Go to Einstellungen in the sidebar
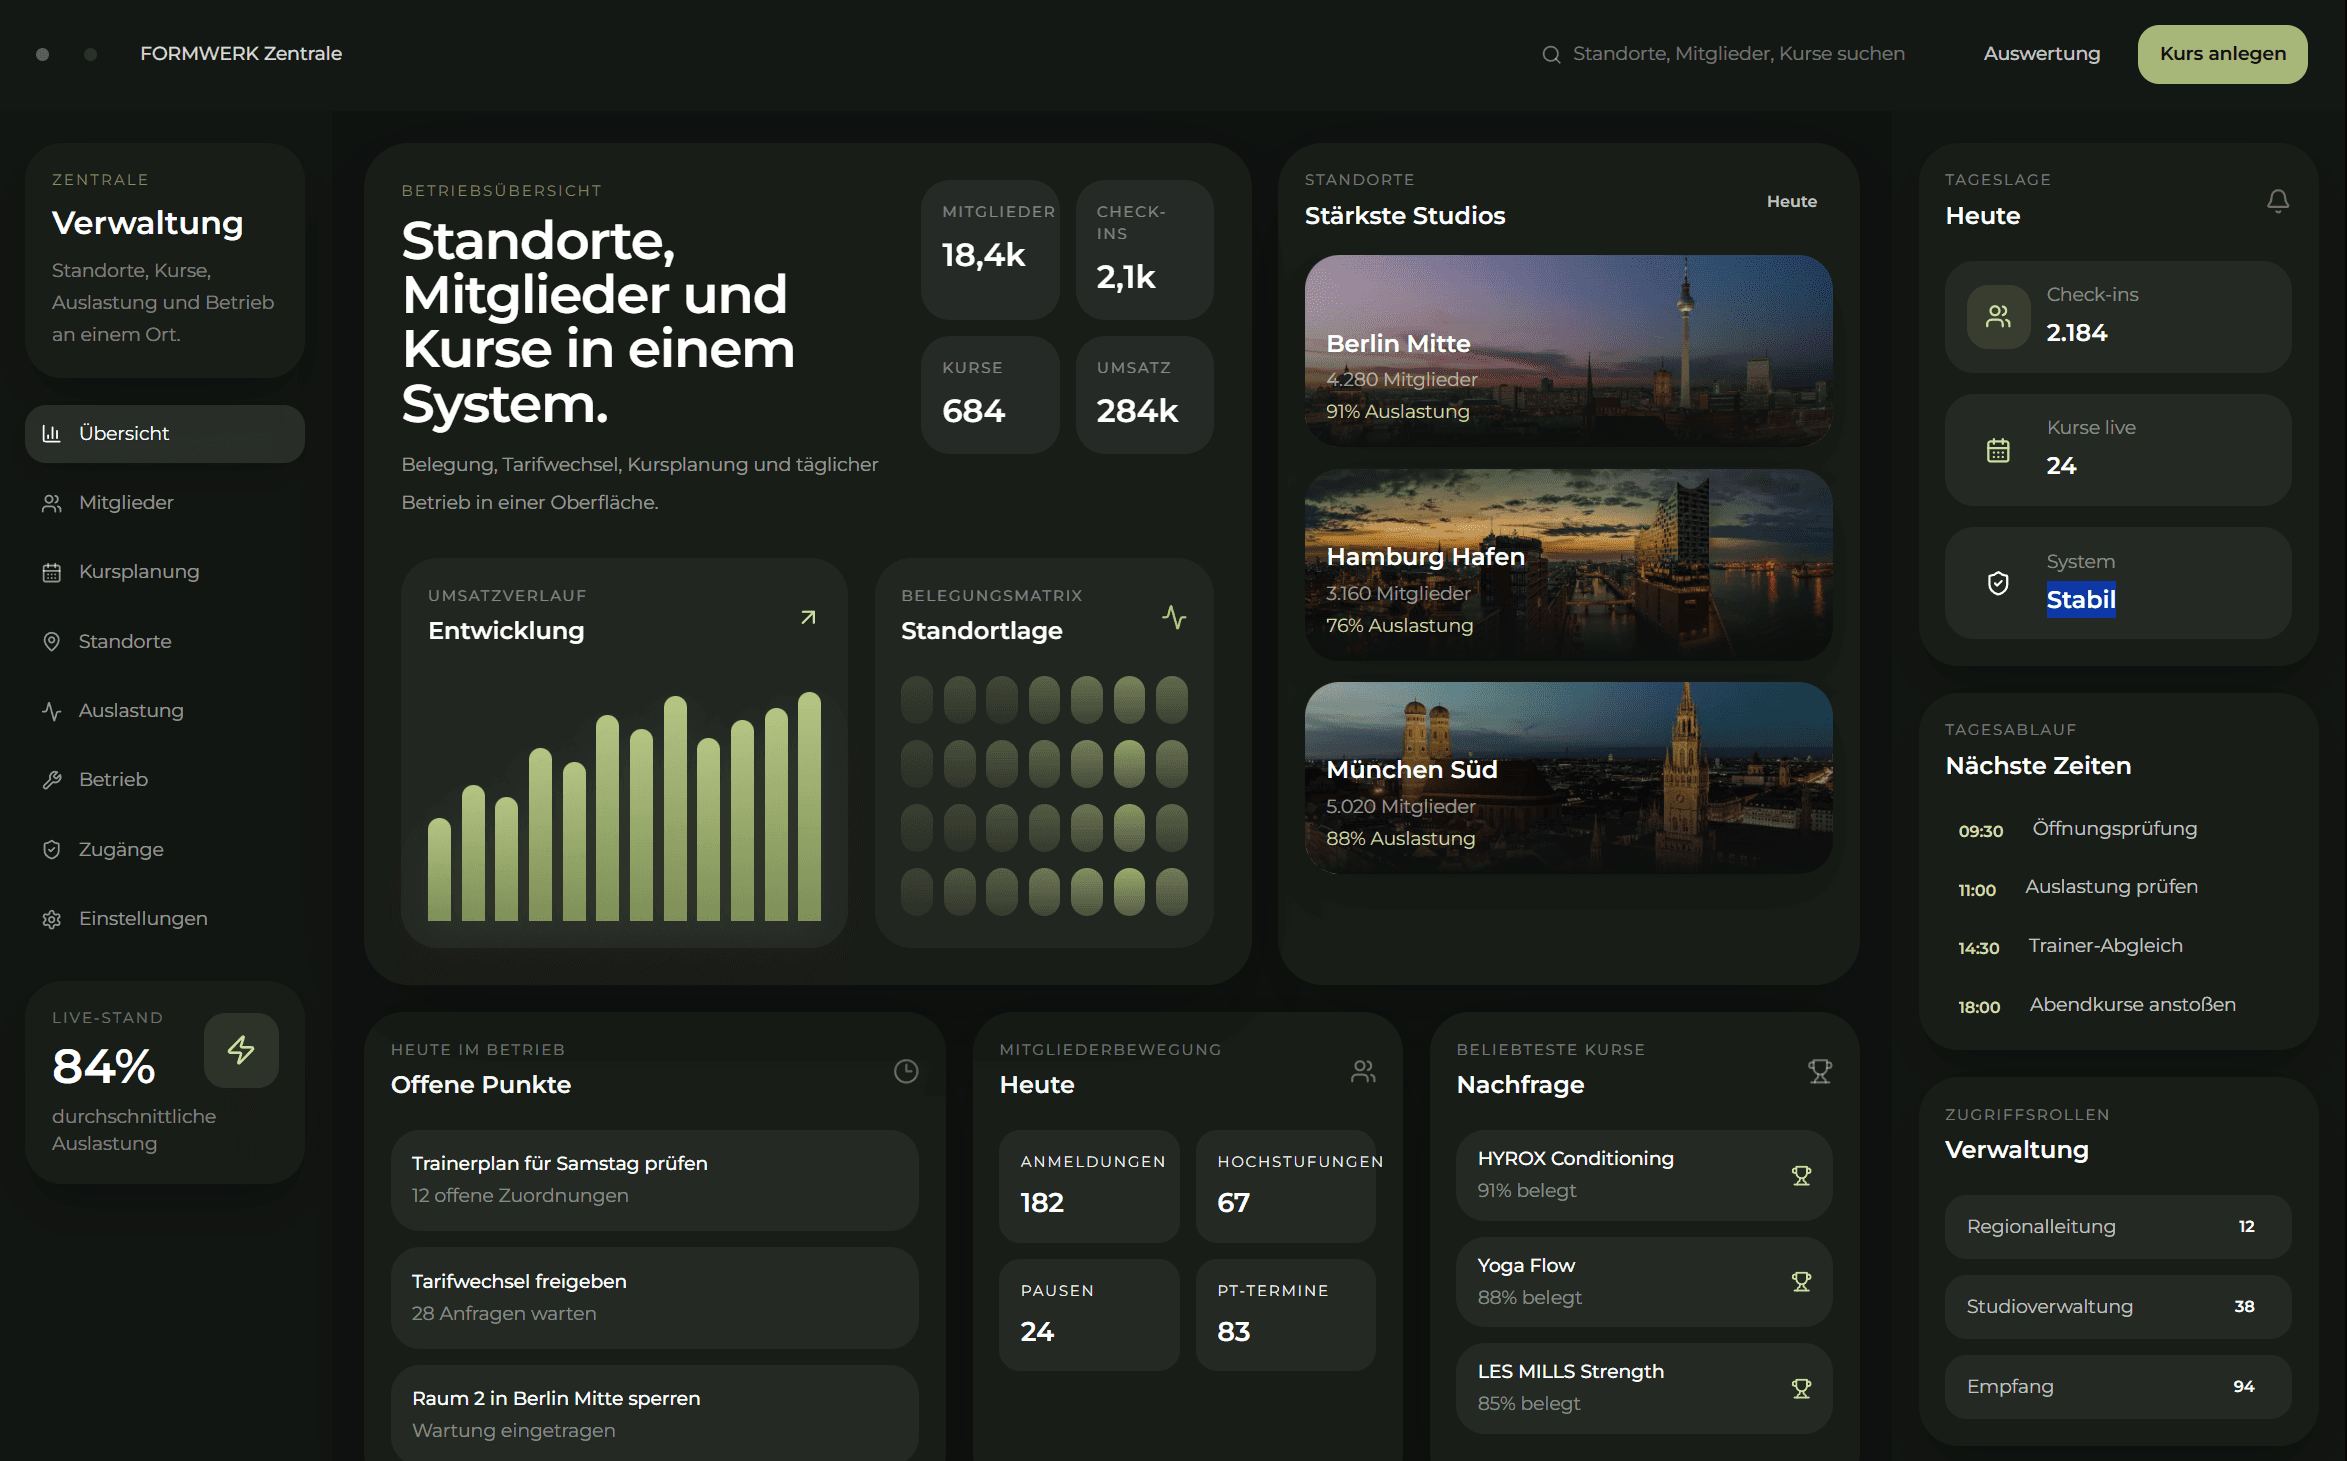 [x=143, y=919]
